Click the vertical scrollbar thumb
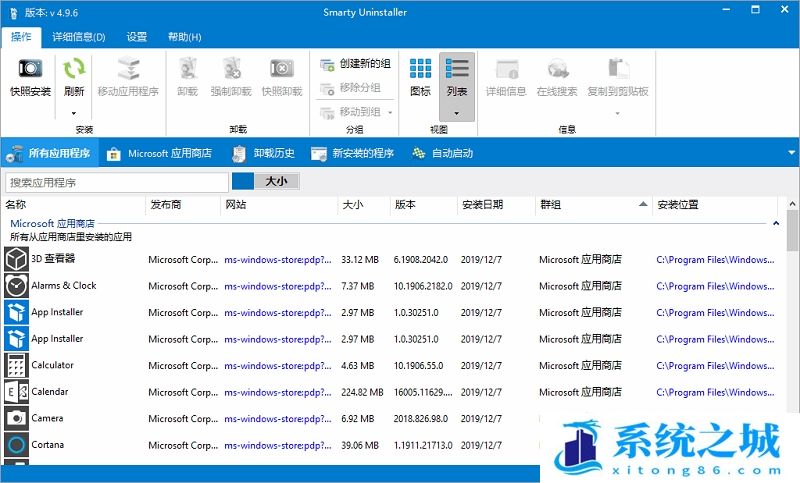The image size is (800, 483). tap(792, 231)
